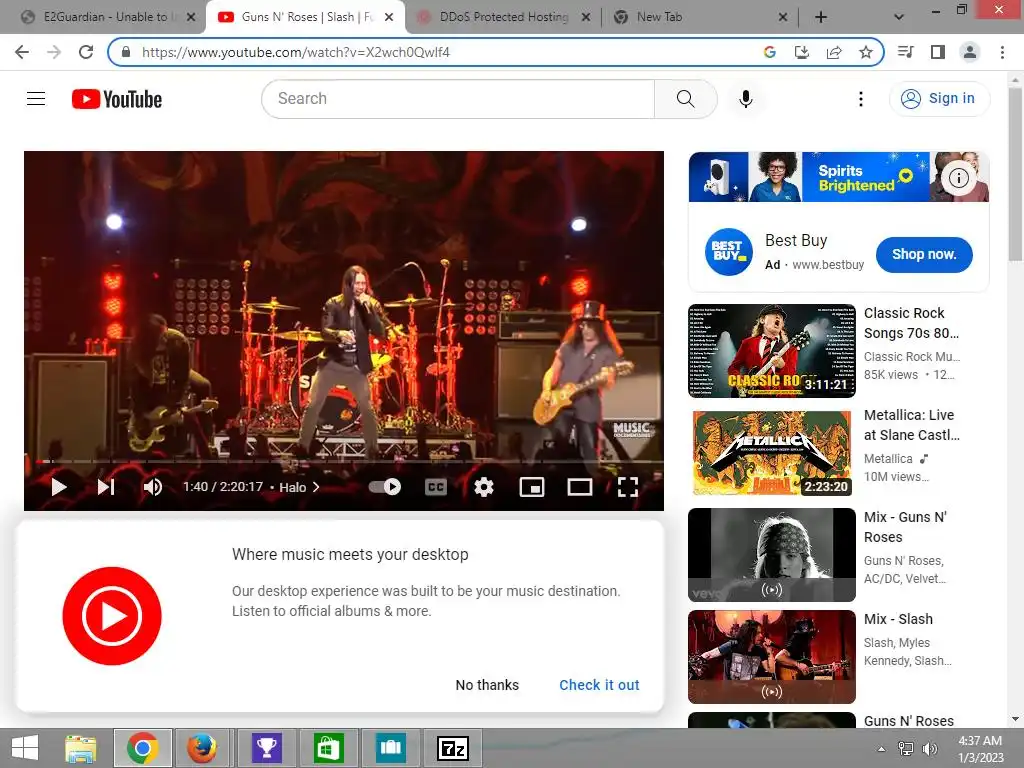Expand the Halo chapter list

[x=299, y=487]
